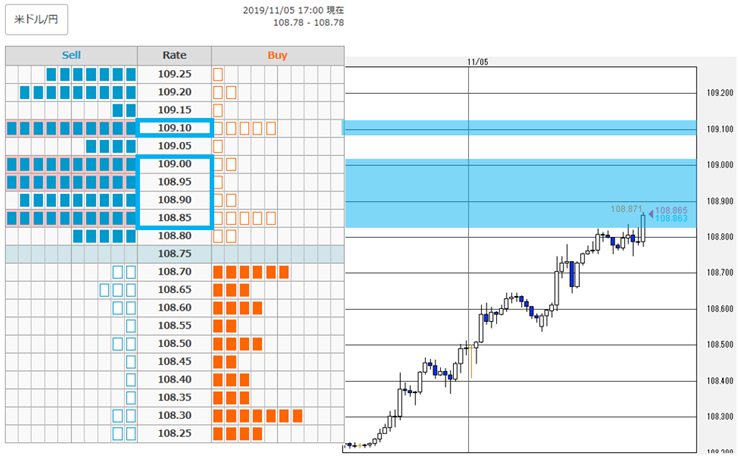Image resolution: width=740 pixels, height=461 pixels.
Task: Click the 109.20 rate cell
Action: pyautogui.click(x=175, y=92)
